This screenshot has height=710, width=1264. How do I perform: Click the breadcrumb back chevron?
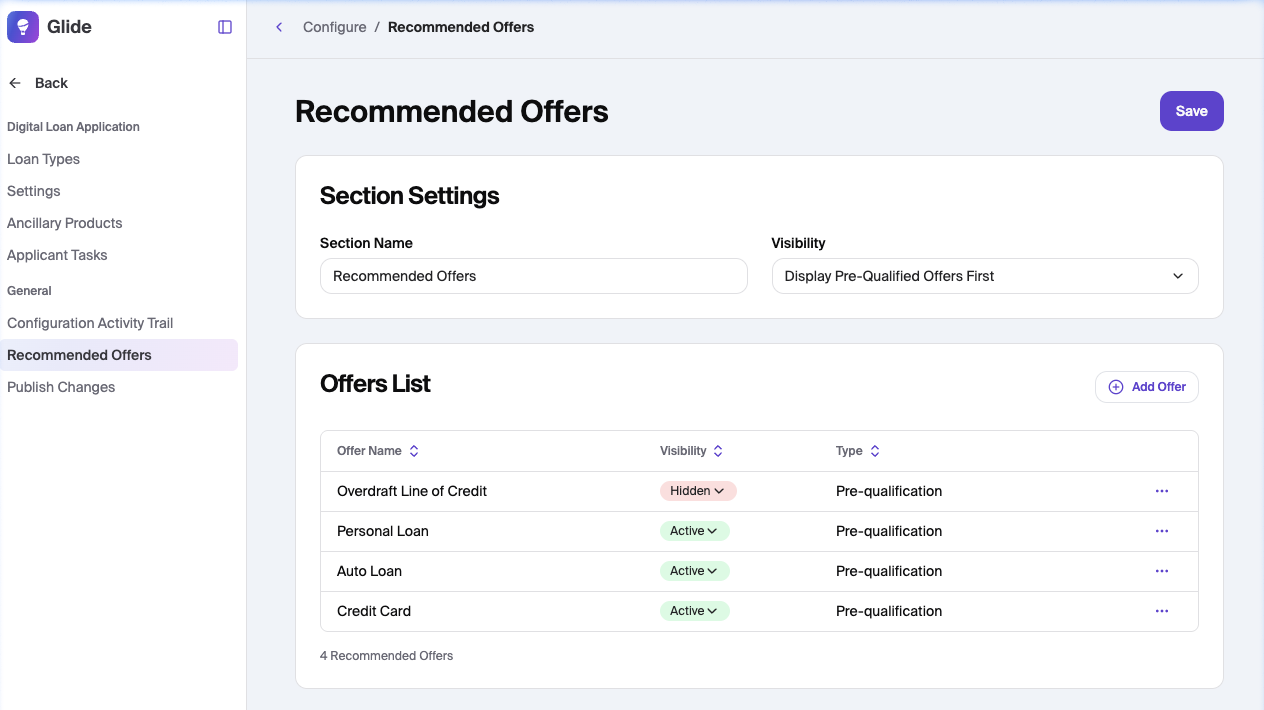tap(279, 27)
